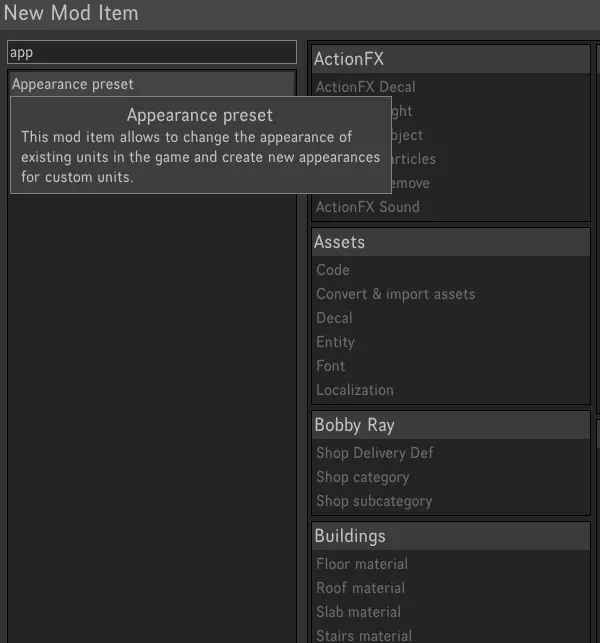The image size is (600, 643).
Task: Choose Decal under Assets
Action: click(x=334, y=318)
